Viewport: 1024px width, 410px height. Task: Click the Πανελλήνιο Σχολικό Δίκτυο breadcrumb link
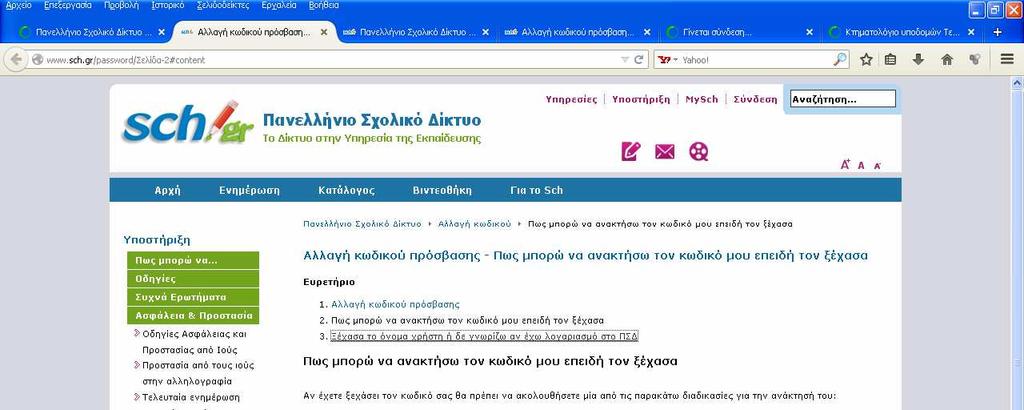tap(362, 224)
